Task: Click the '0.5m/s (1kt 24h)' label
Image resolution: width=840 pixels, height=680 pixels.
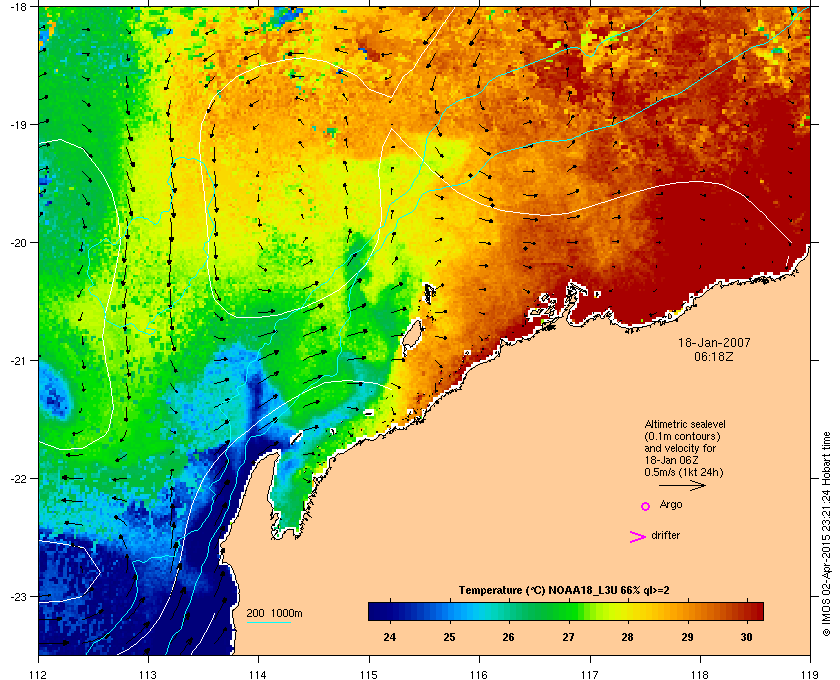Action: pyautogui.click(x=684, y=473)
